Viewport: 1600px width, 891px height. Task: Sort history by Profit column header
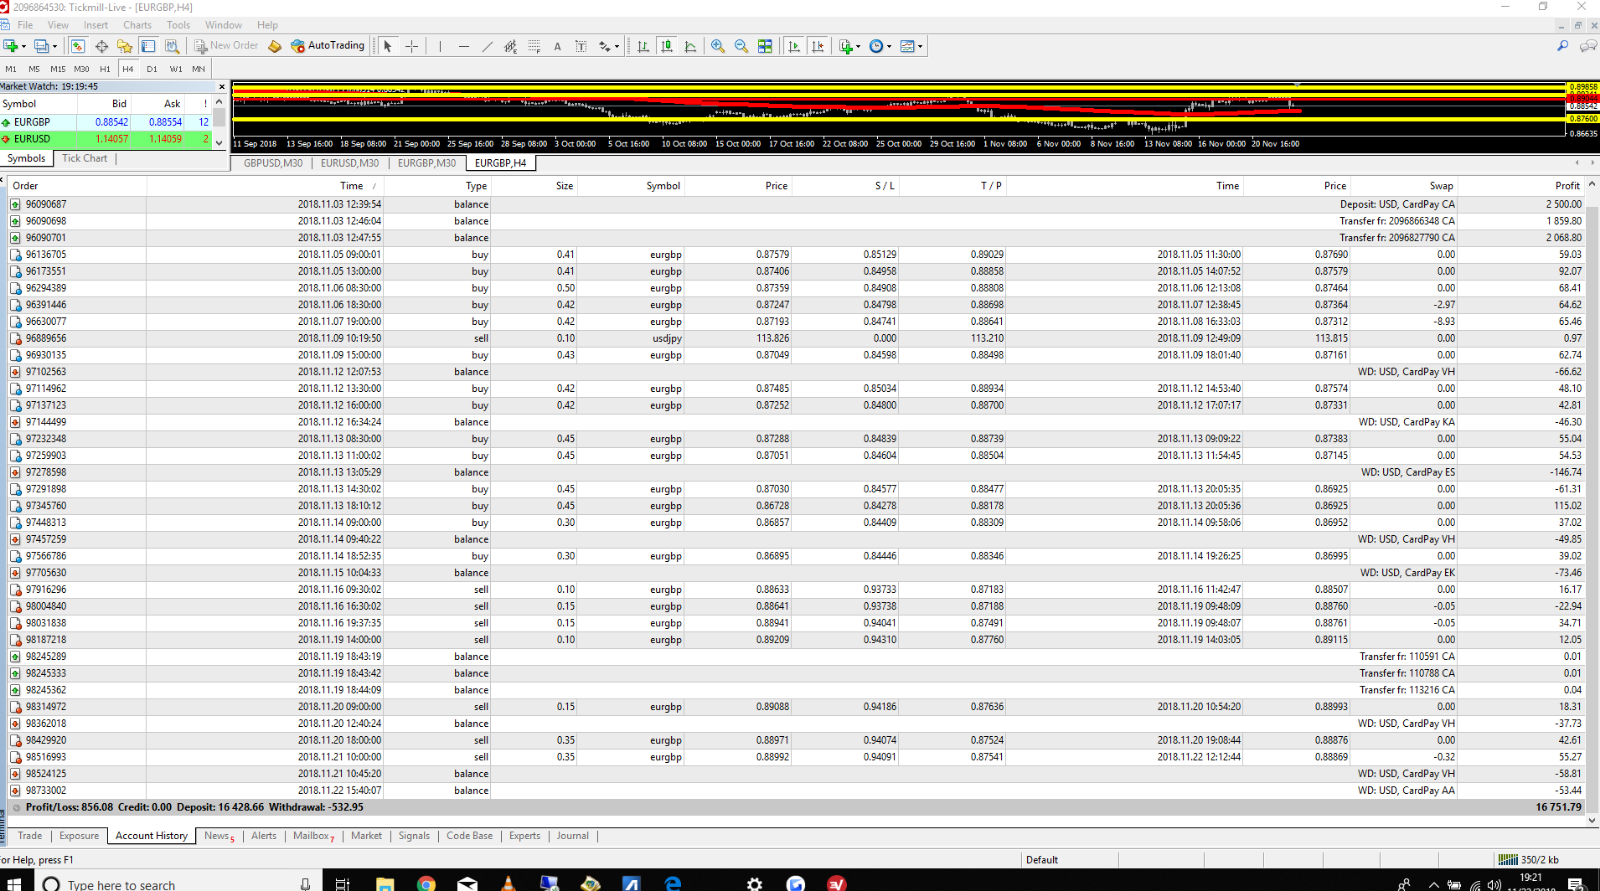tap(1567, 186)
